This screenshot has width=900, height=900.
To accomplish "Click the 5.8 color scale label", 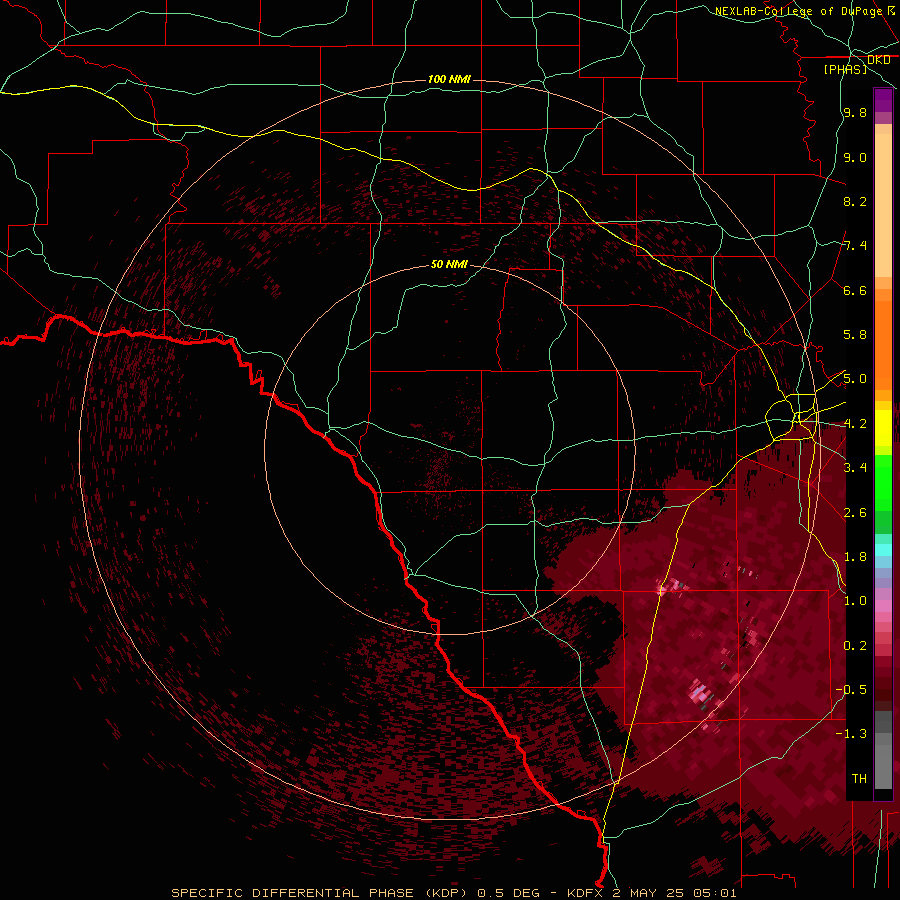I will tap(855, 335).
